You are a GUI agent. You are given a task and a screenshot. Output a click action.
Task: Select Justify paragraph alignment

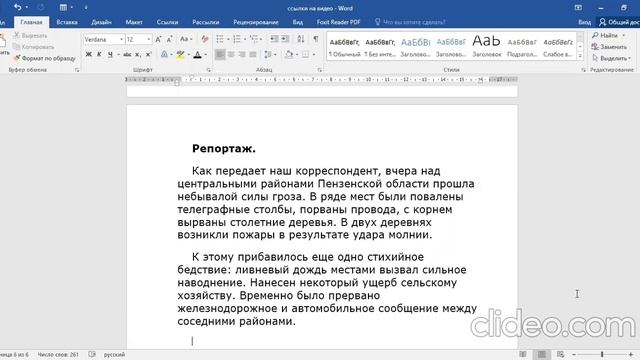pyautogui.click(x=253, y=54)
